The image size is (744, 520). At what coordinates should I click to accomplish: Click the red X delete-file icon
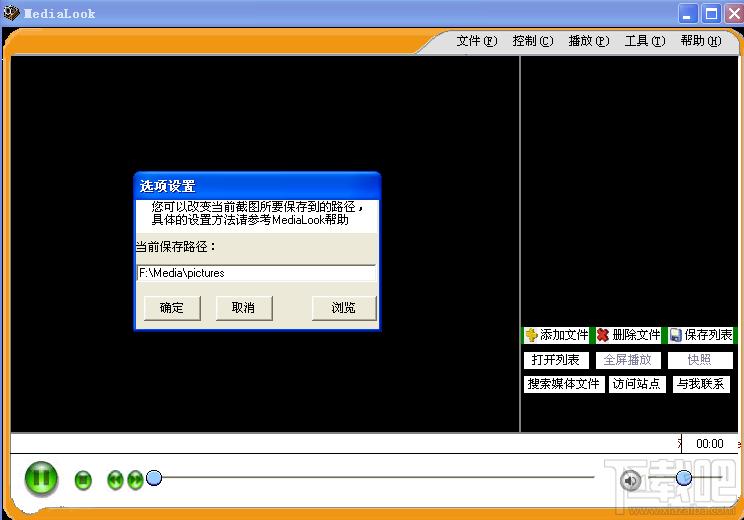(603, 335)
